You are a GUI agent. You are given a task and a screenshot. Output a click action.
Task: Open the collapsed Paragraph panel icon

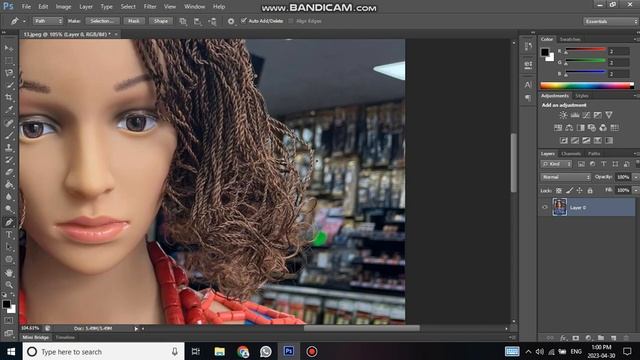tap(528, 98)
